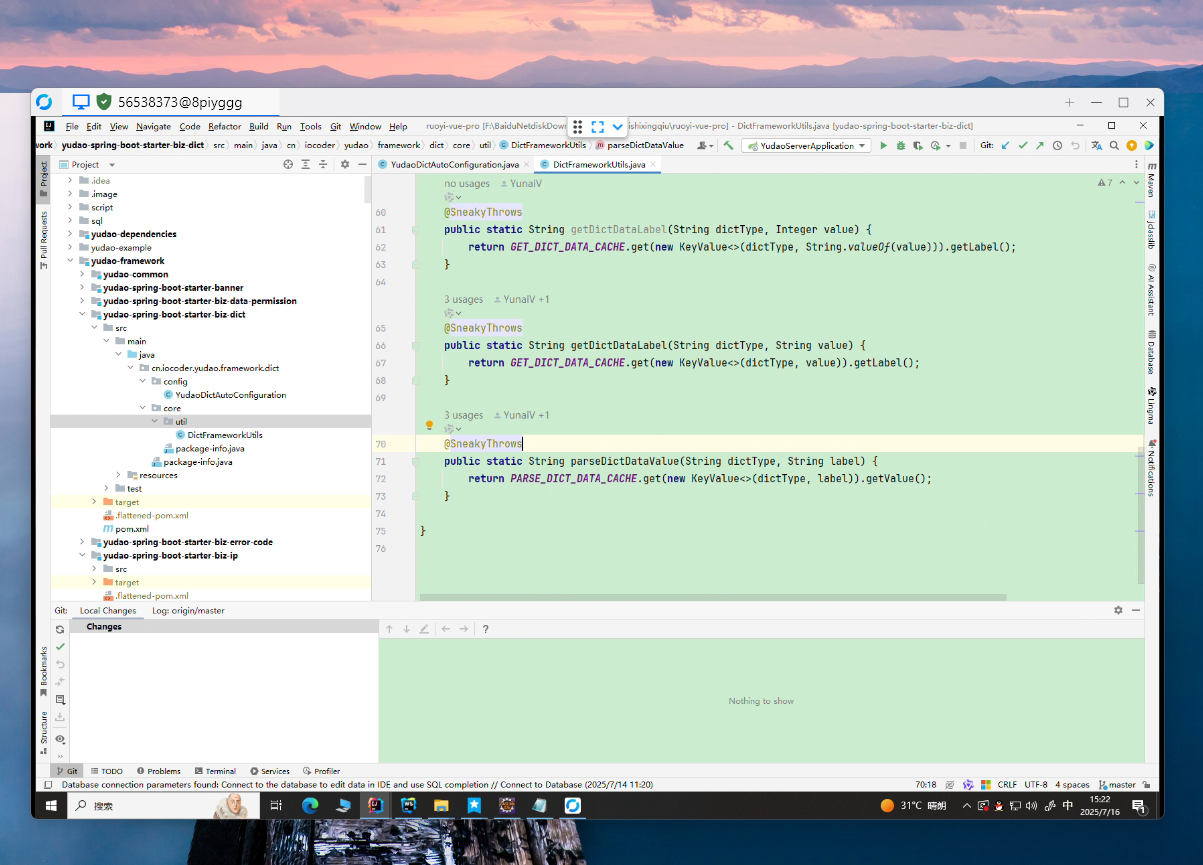This screenshot has width=1203, height=865.
Task: Open the Database tool window
Action: [1151, 351]
